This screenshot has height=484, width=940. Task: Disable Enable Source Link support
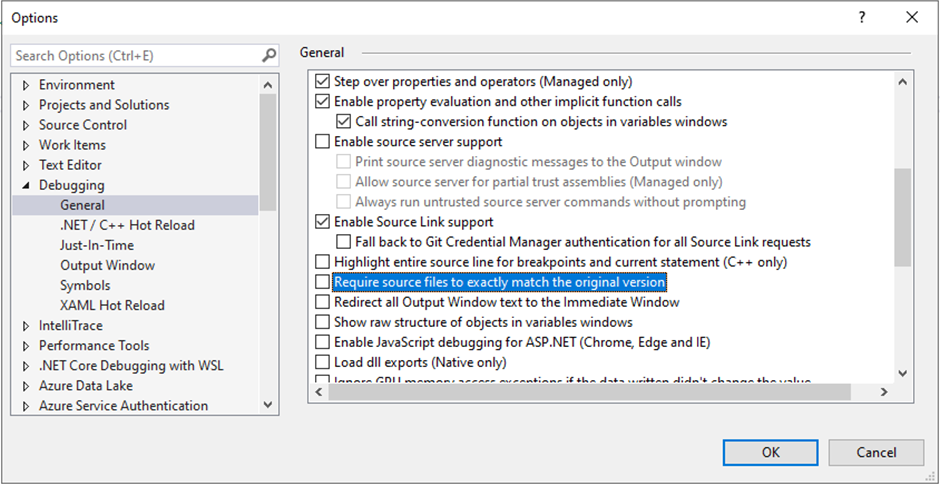(x=322, y=222)
